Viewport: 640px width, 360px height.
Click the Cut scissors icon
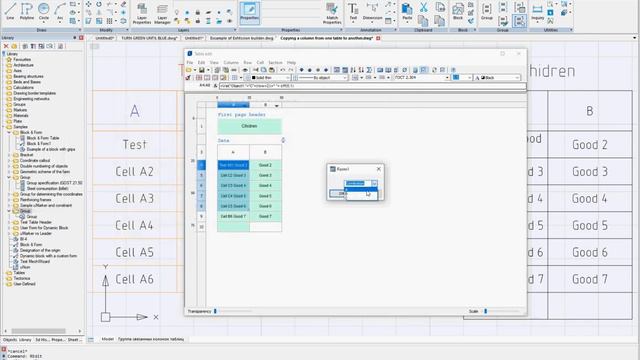(x=423, y=7)
